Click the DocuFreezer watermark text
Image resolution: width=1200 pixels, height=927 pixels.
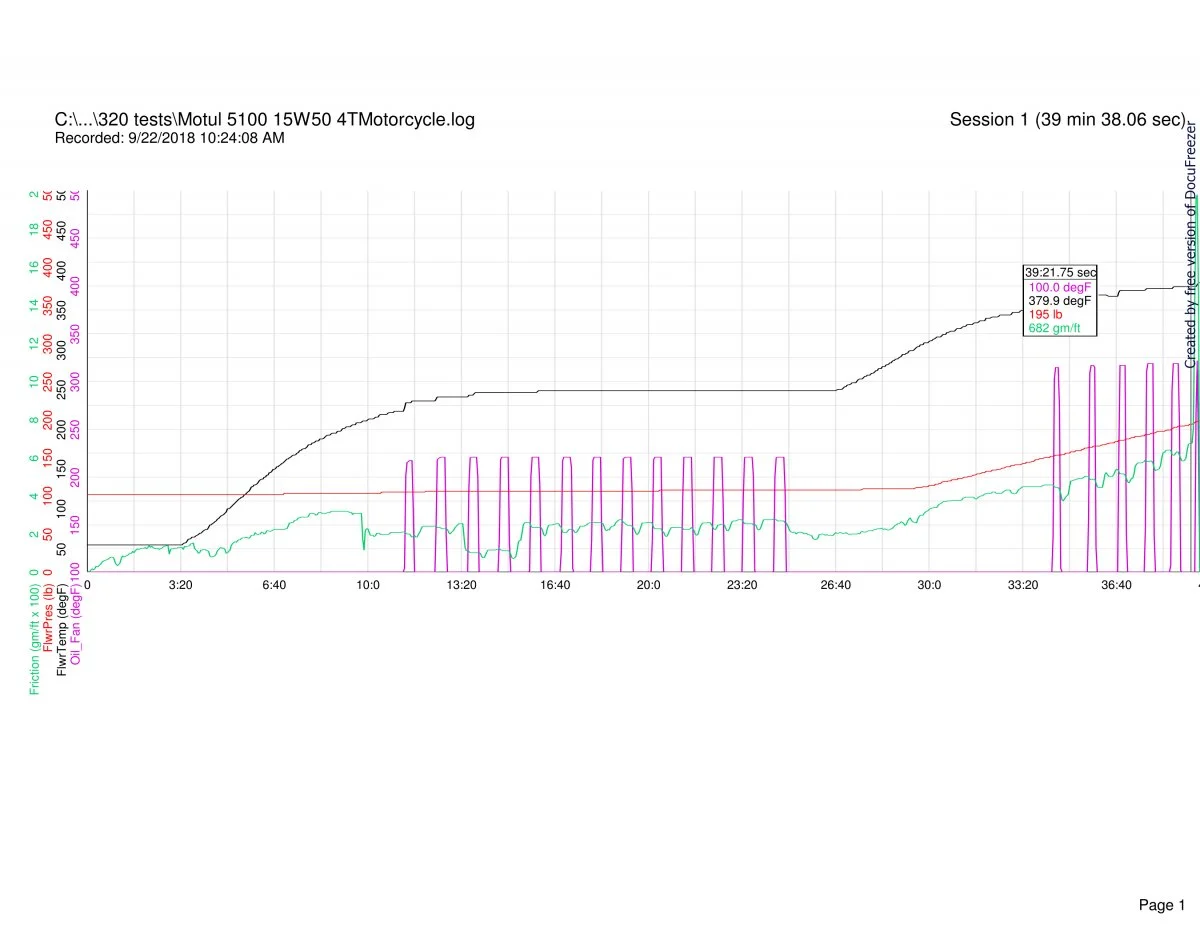click(x=1191, y=245)
